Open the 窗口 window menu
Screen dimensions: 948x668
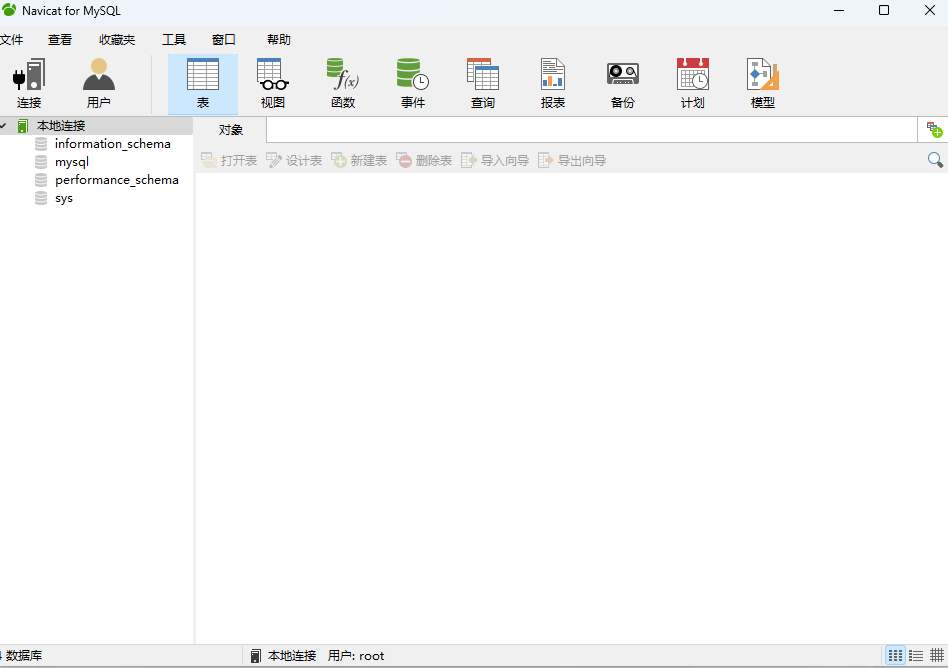pos(224,40)
